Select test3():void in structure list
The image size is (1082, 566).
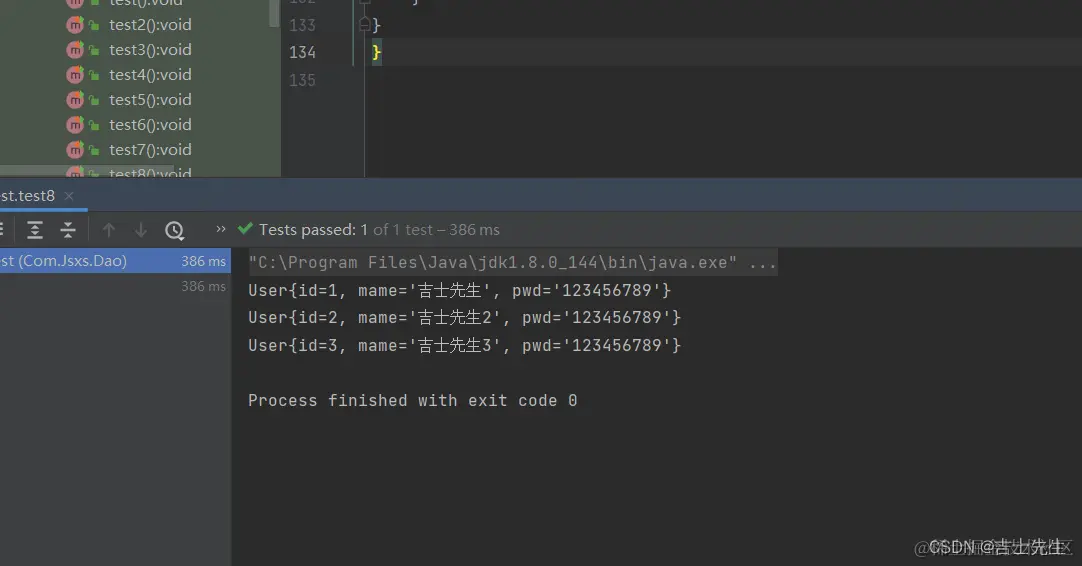150,50
